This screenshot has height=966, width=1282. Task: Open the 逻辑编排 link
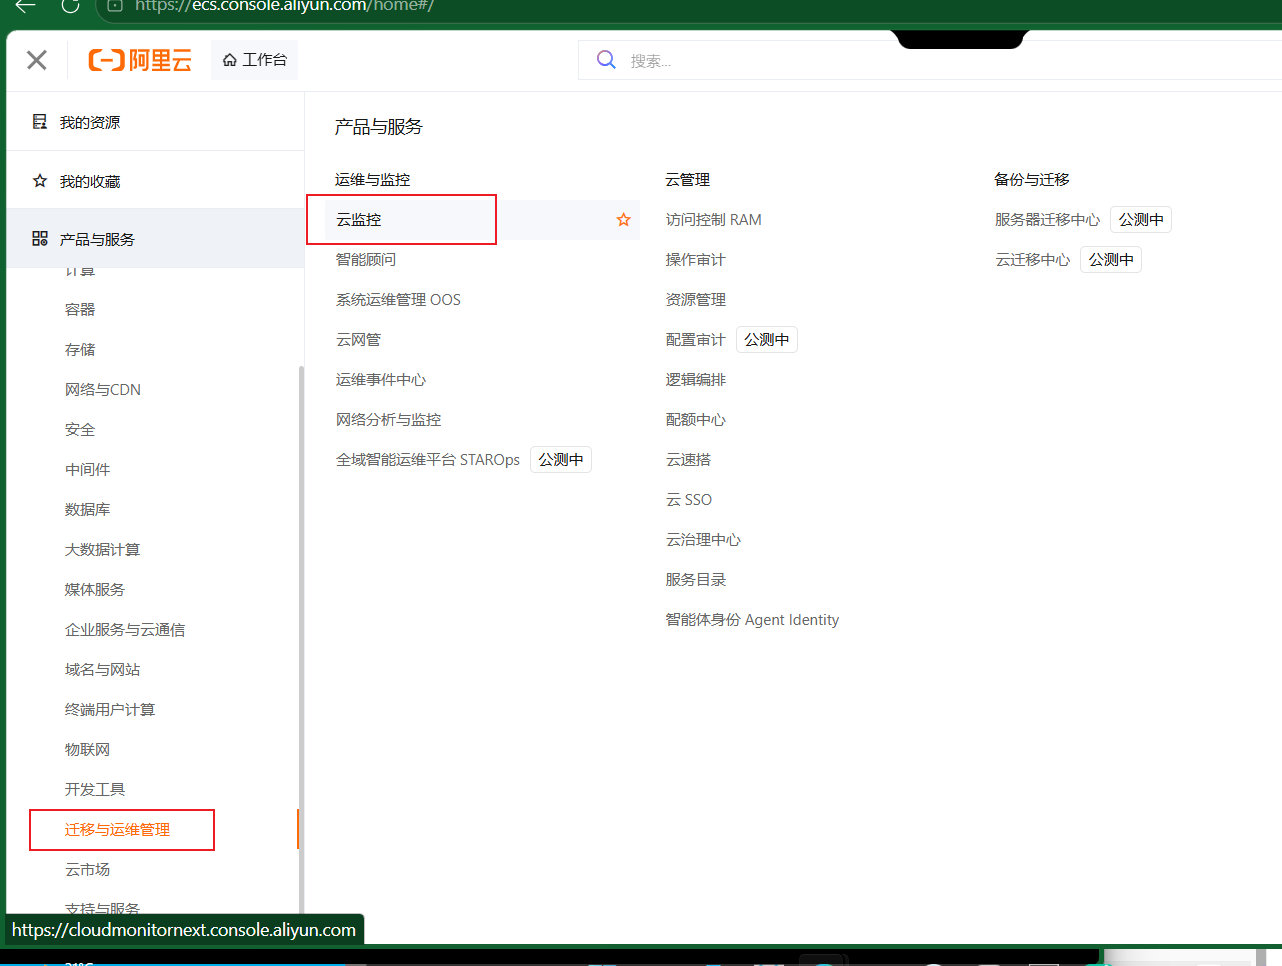point(696,379)
